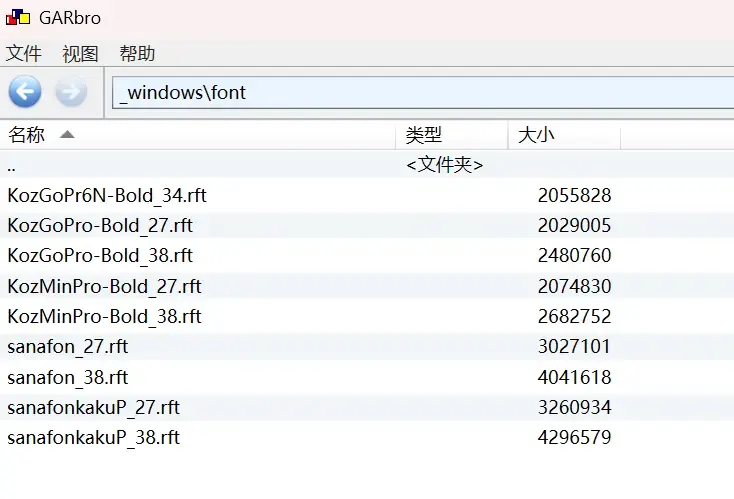This screenshot has width=734, height=499.
Task: Select file KozMinPro-Bold_27.rft
Action: click(104, 286)
